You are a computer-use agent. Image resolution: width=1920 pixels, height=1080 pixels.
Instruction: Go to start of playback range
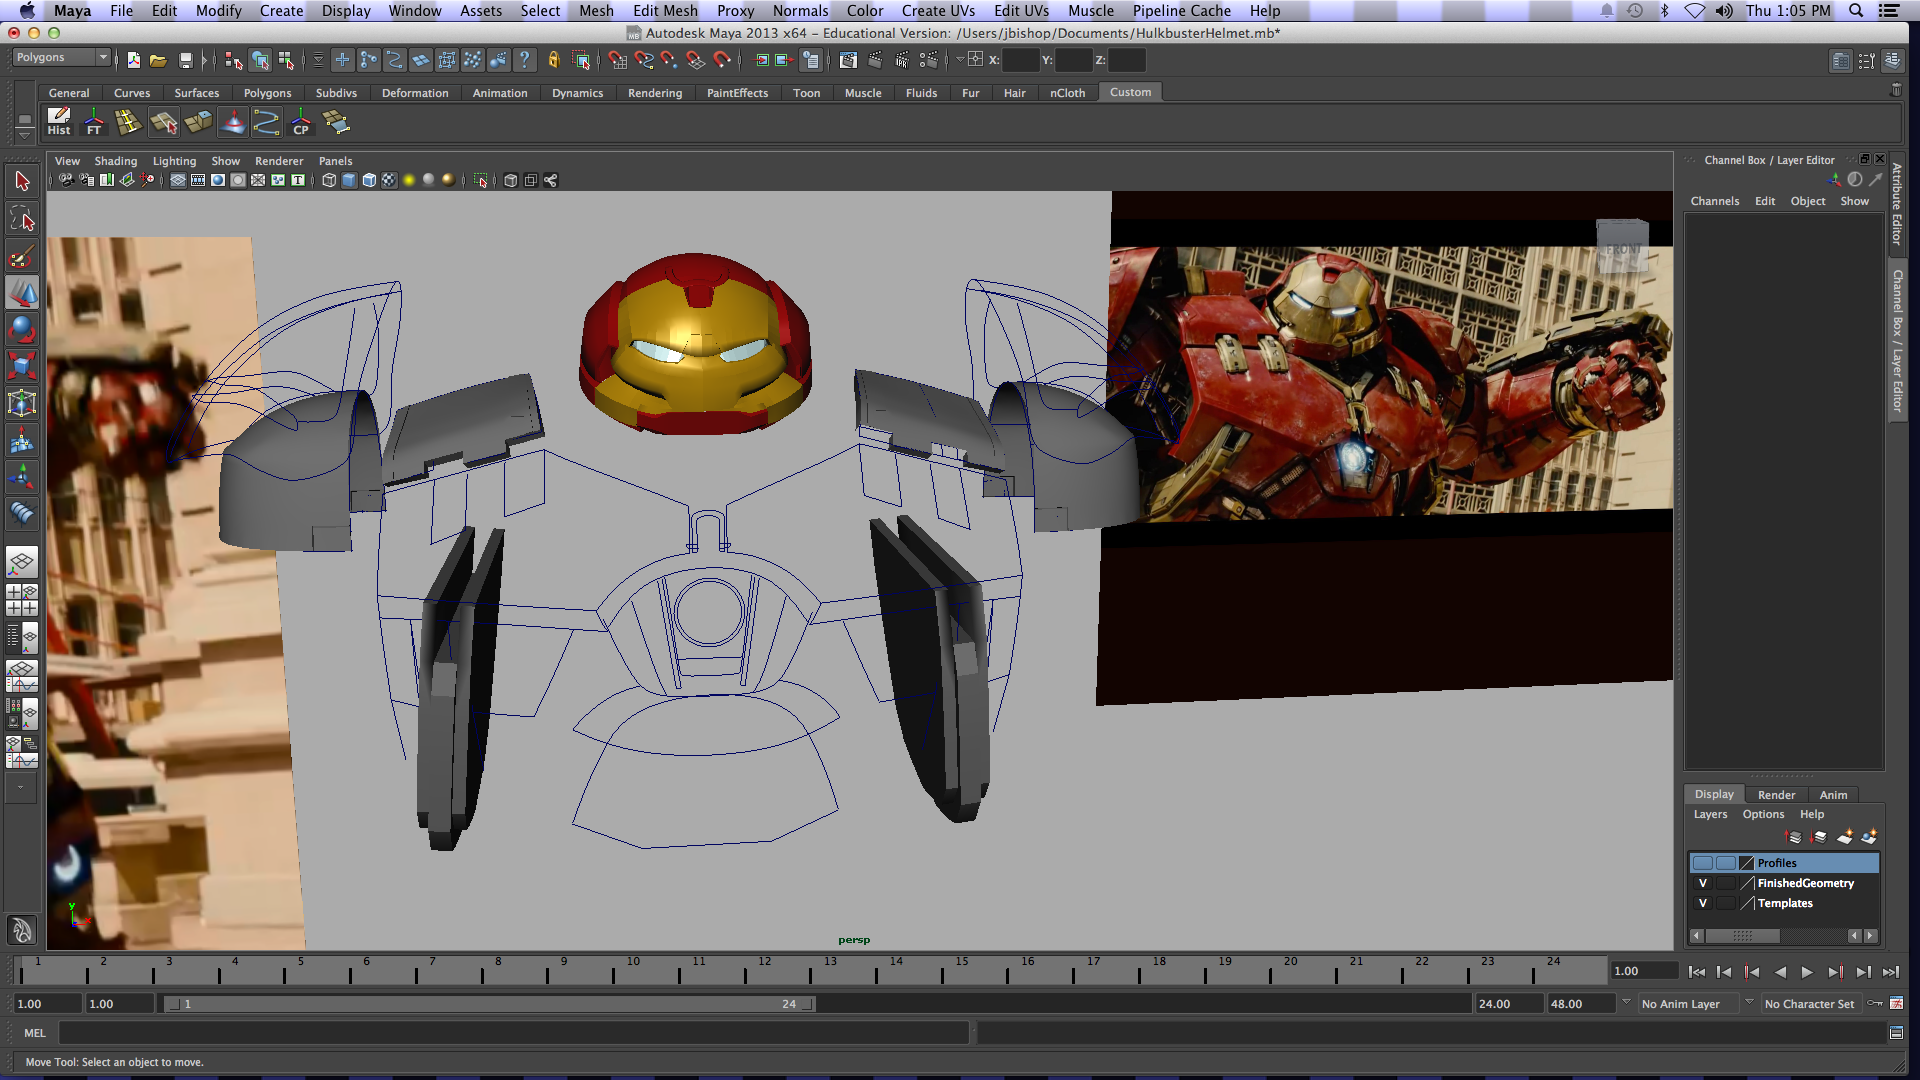(1697, 972)
